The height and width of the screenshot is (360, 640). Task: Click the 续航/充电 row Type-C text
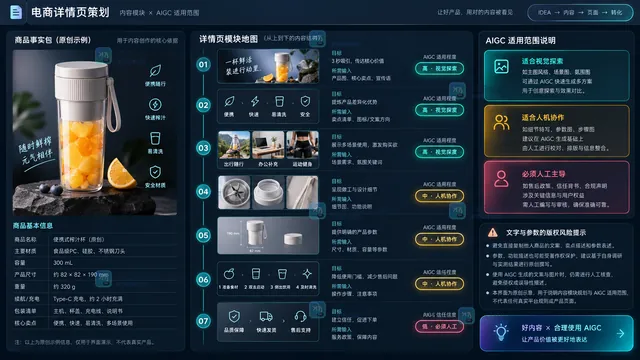pyautogui.click(x=88, y=299)
